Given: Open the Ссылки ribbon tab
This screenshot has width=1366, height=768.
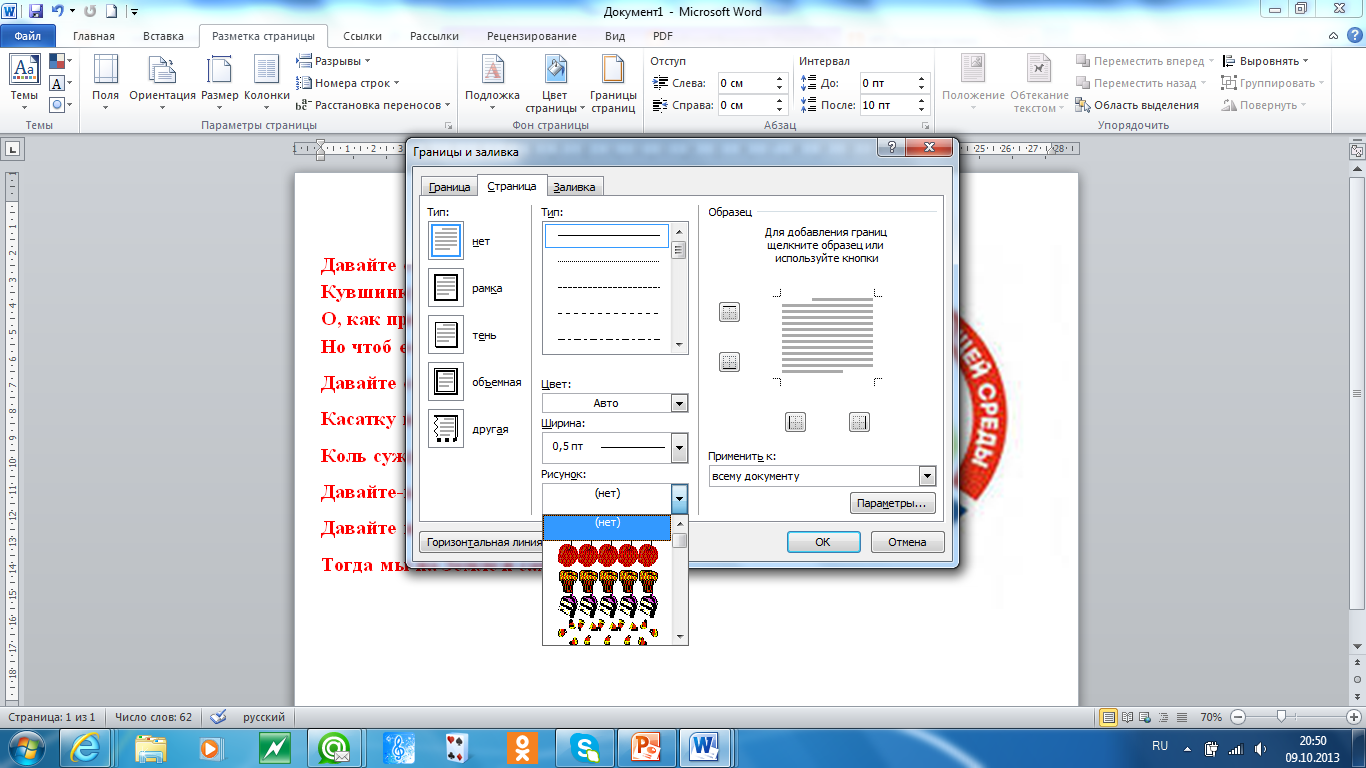Looking at the screenshot, I should 362,36.
